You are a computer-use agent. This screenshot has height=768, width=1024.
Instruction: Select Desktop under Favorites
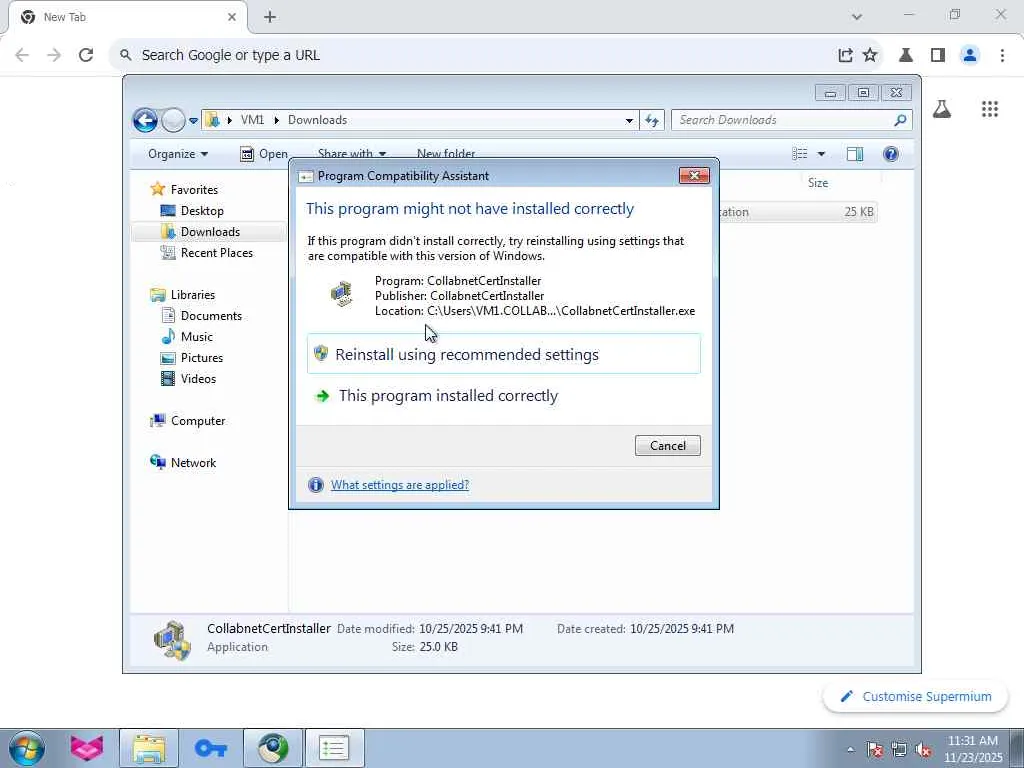point(193,210)
